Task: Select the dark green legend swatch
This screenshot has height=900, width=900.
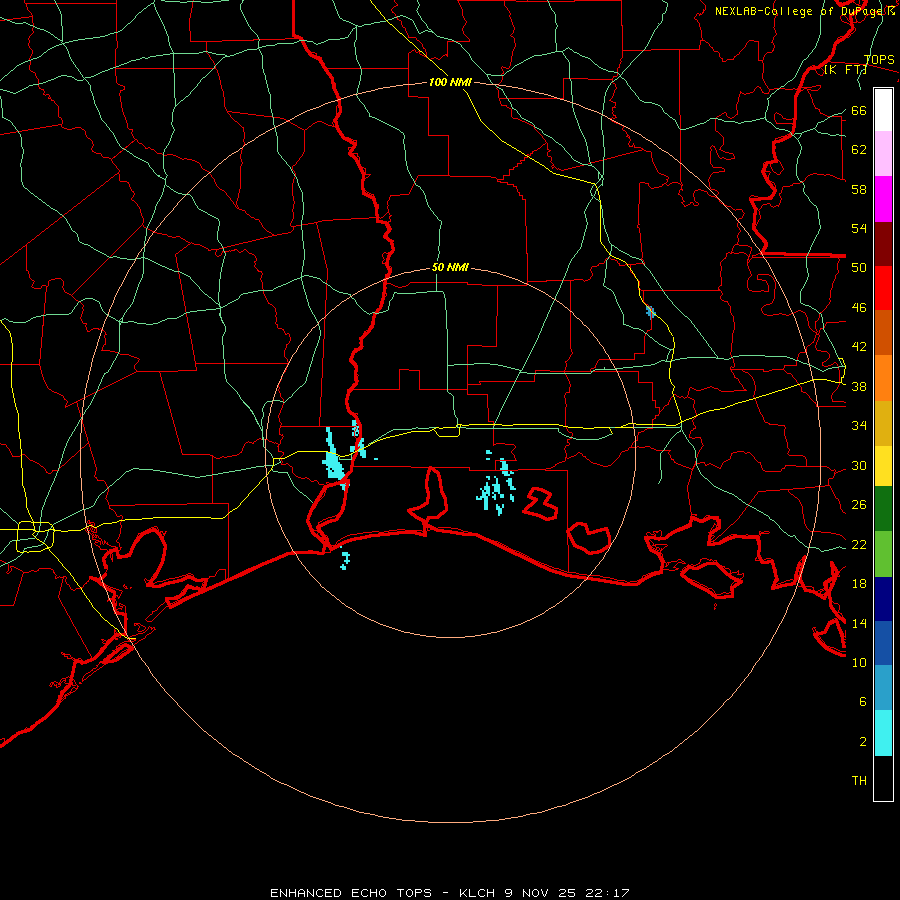Action: click(x=883, y=509)
